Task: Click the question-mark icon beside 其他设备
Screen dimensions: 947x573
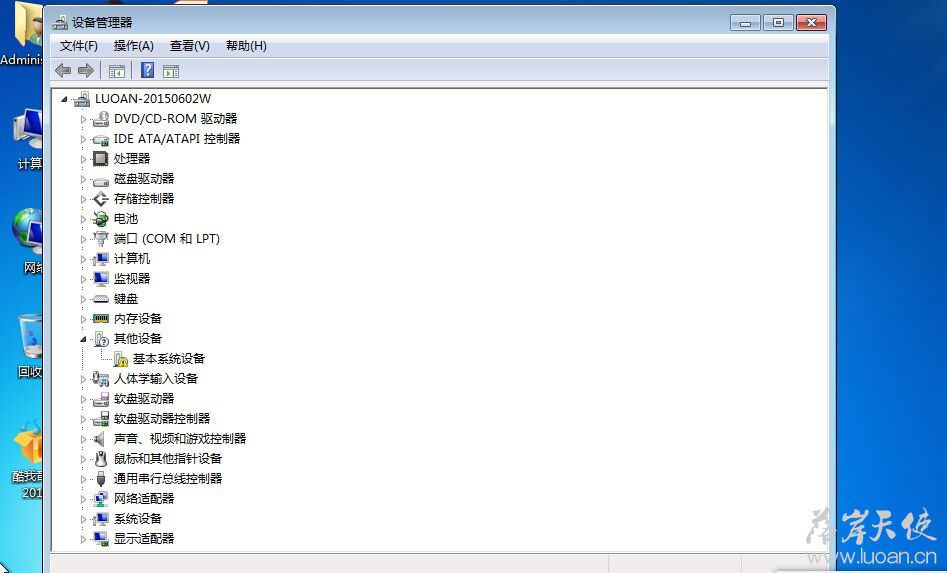Action: pyautogui.click(x=101, y=339)
